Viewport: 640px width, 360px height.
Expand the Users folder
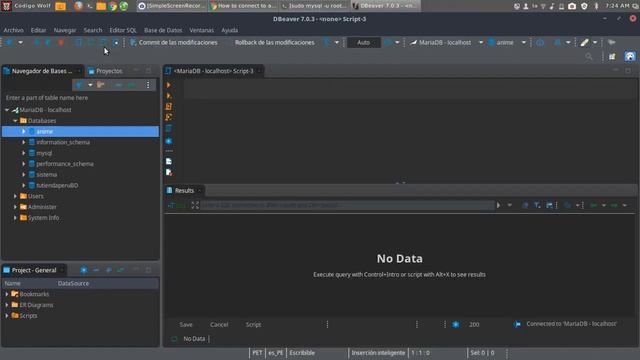click(x=15, y=196)
